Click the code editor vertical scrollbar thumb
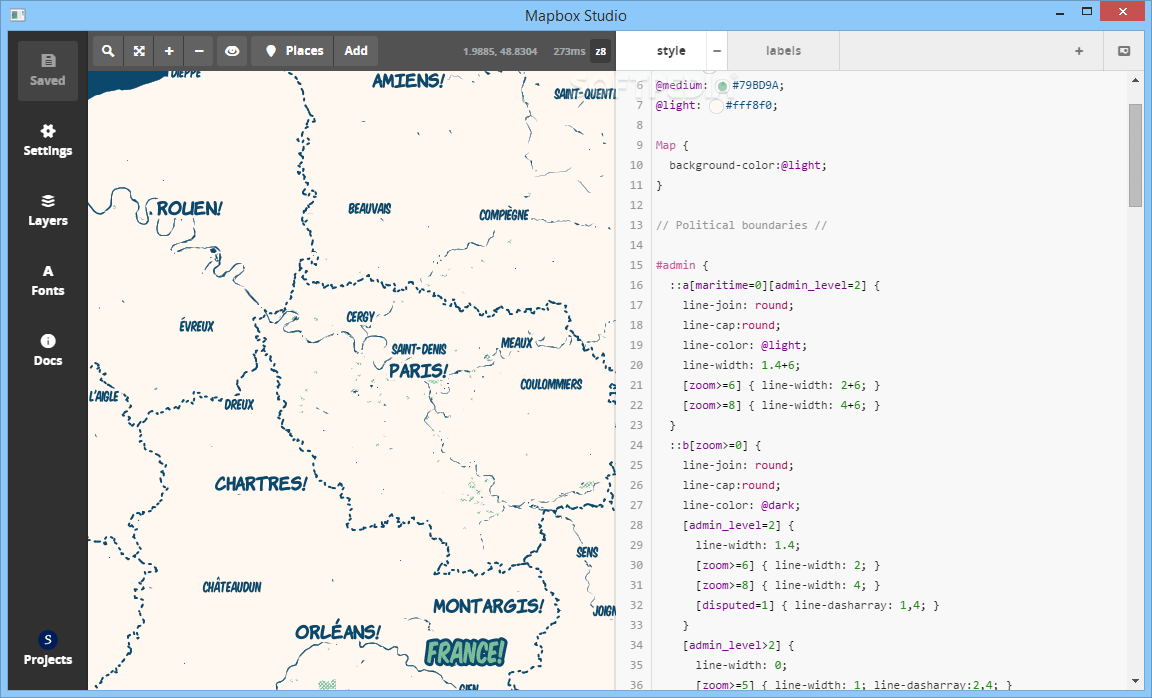 tap(1135, 155)
